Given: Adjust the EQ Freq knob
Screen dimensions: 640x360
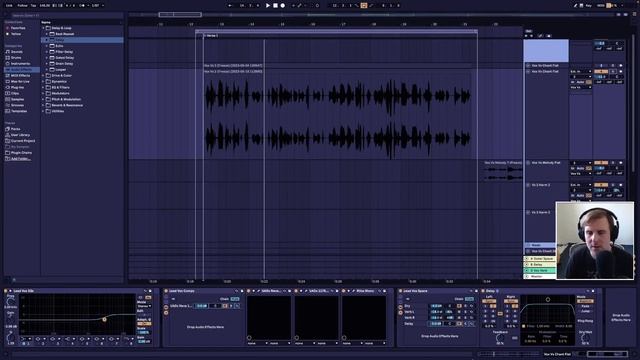Looking at the screenshot, I should coord(10,302).
